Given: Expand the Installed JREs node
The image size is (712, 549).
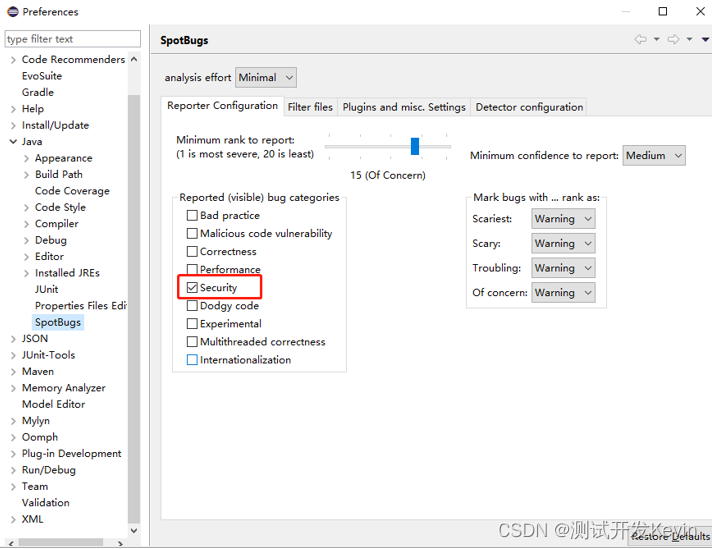Looking at the screenshot, I should 26,273.
